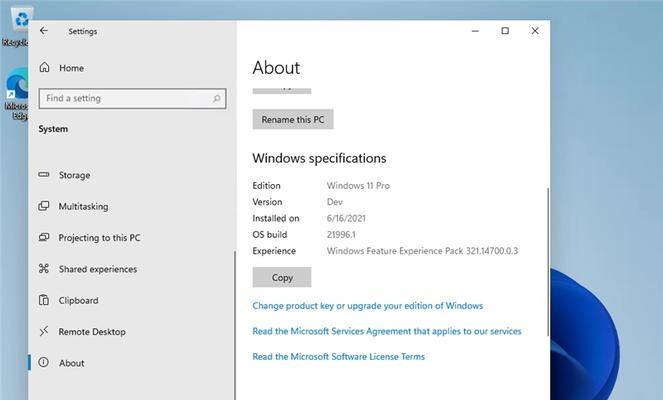Select the Windows 11 Pro edition text
This screenshot has width=663, height=400.
(x=358, y=186)
